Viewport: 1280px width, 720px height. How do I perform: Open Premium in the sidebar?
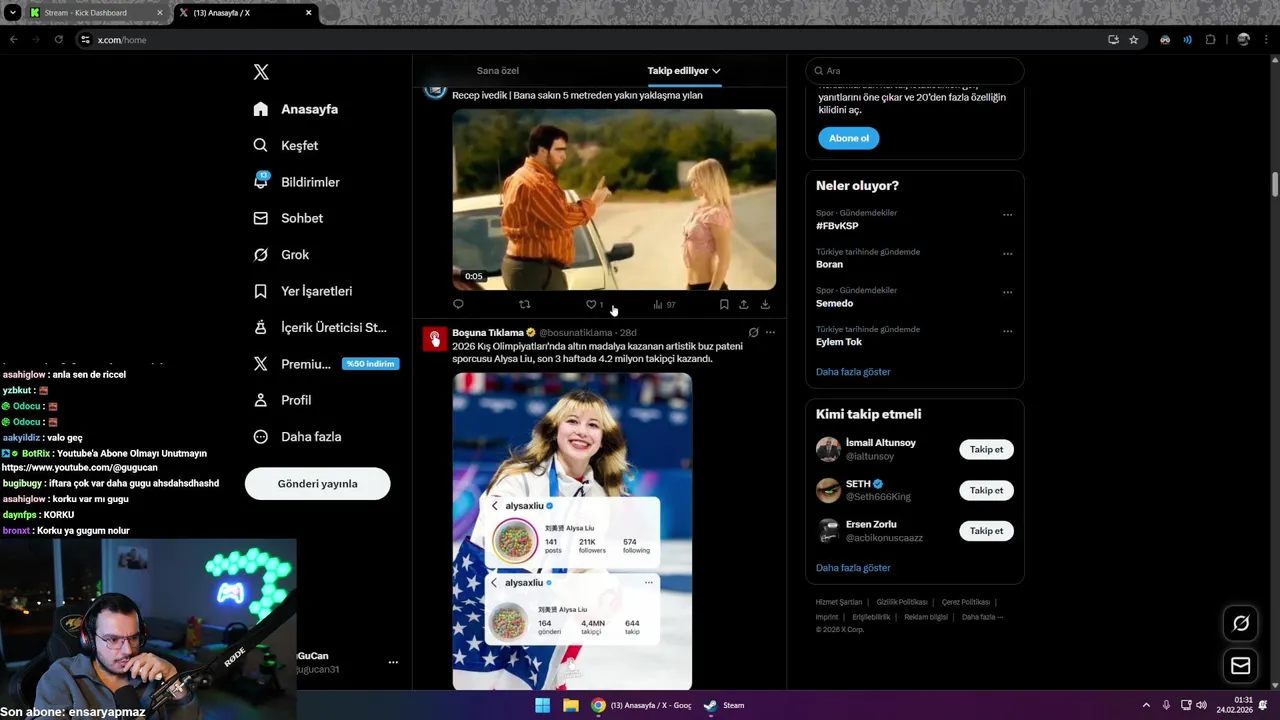[326, 364]
